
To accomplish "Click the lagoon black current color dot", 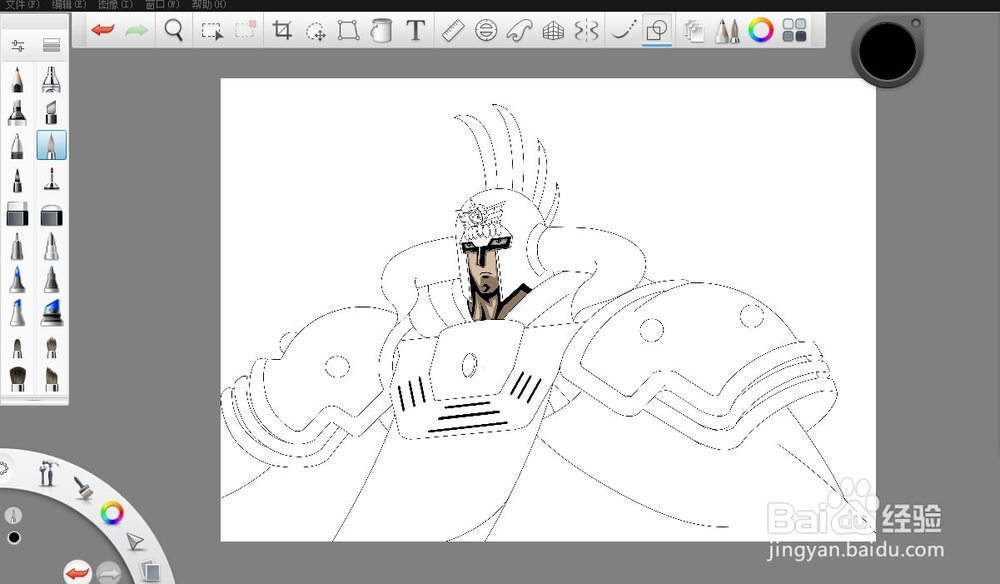I will point(13,538).
